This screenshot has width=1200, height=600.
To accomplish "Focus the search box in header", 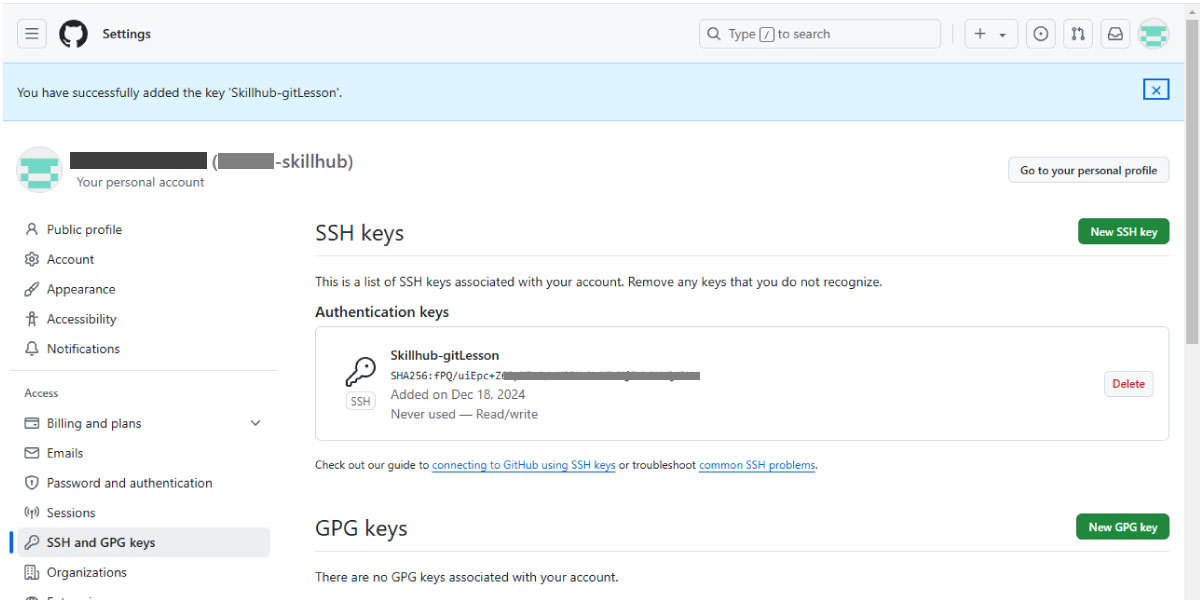I will pyautogui.click(x=820, y=34).
